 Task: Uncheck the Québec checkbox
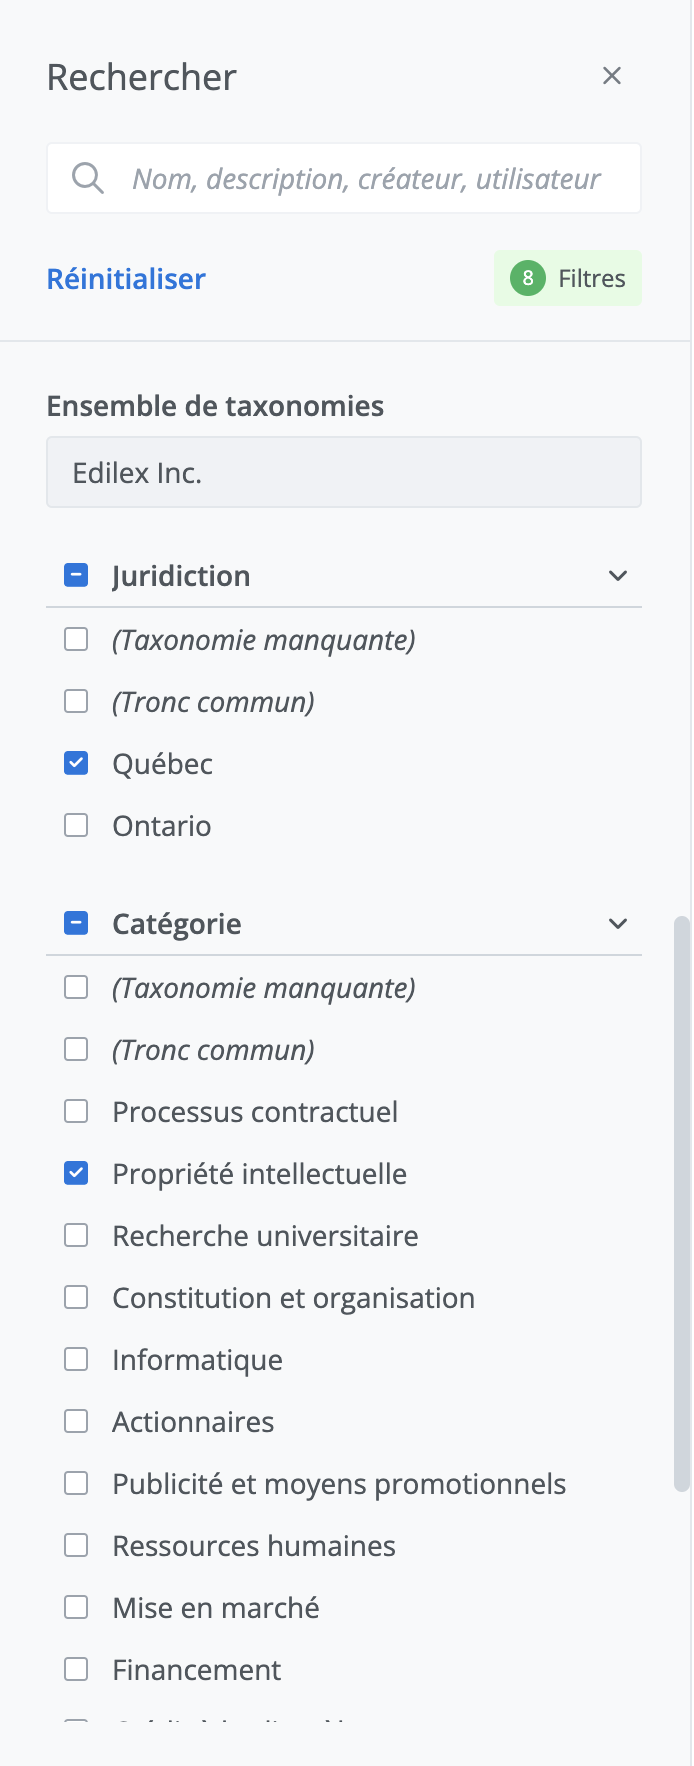point(76,764)
